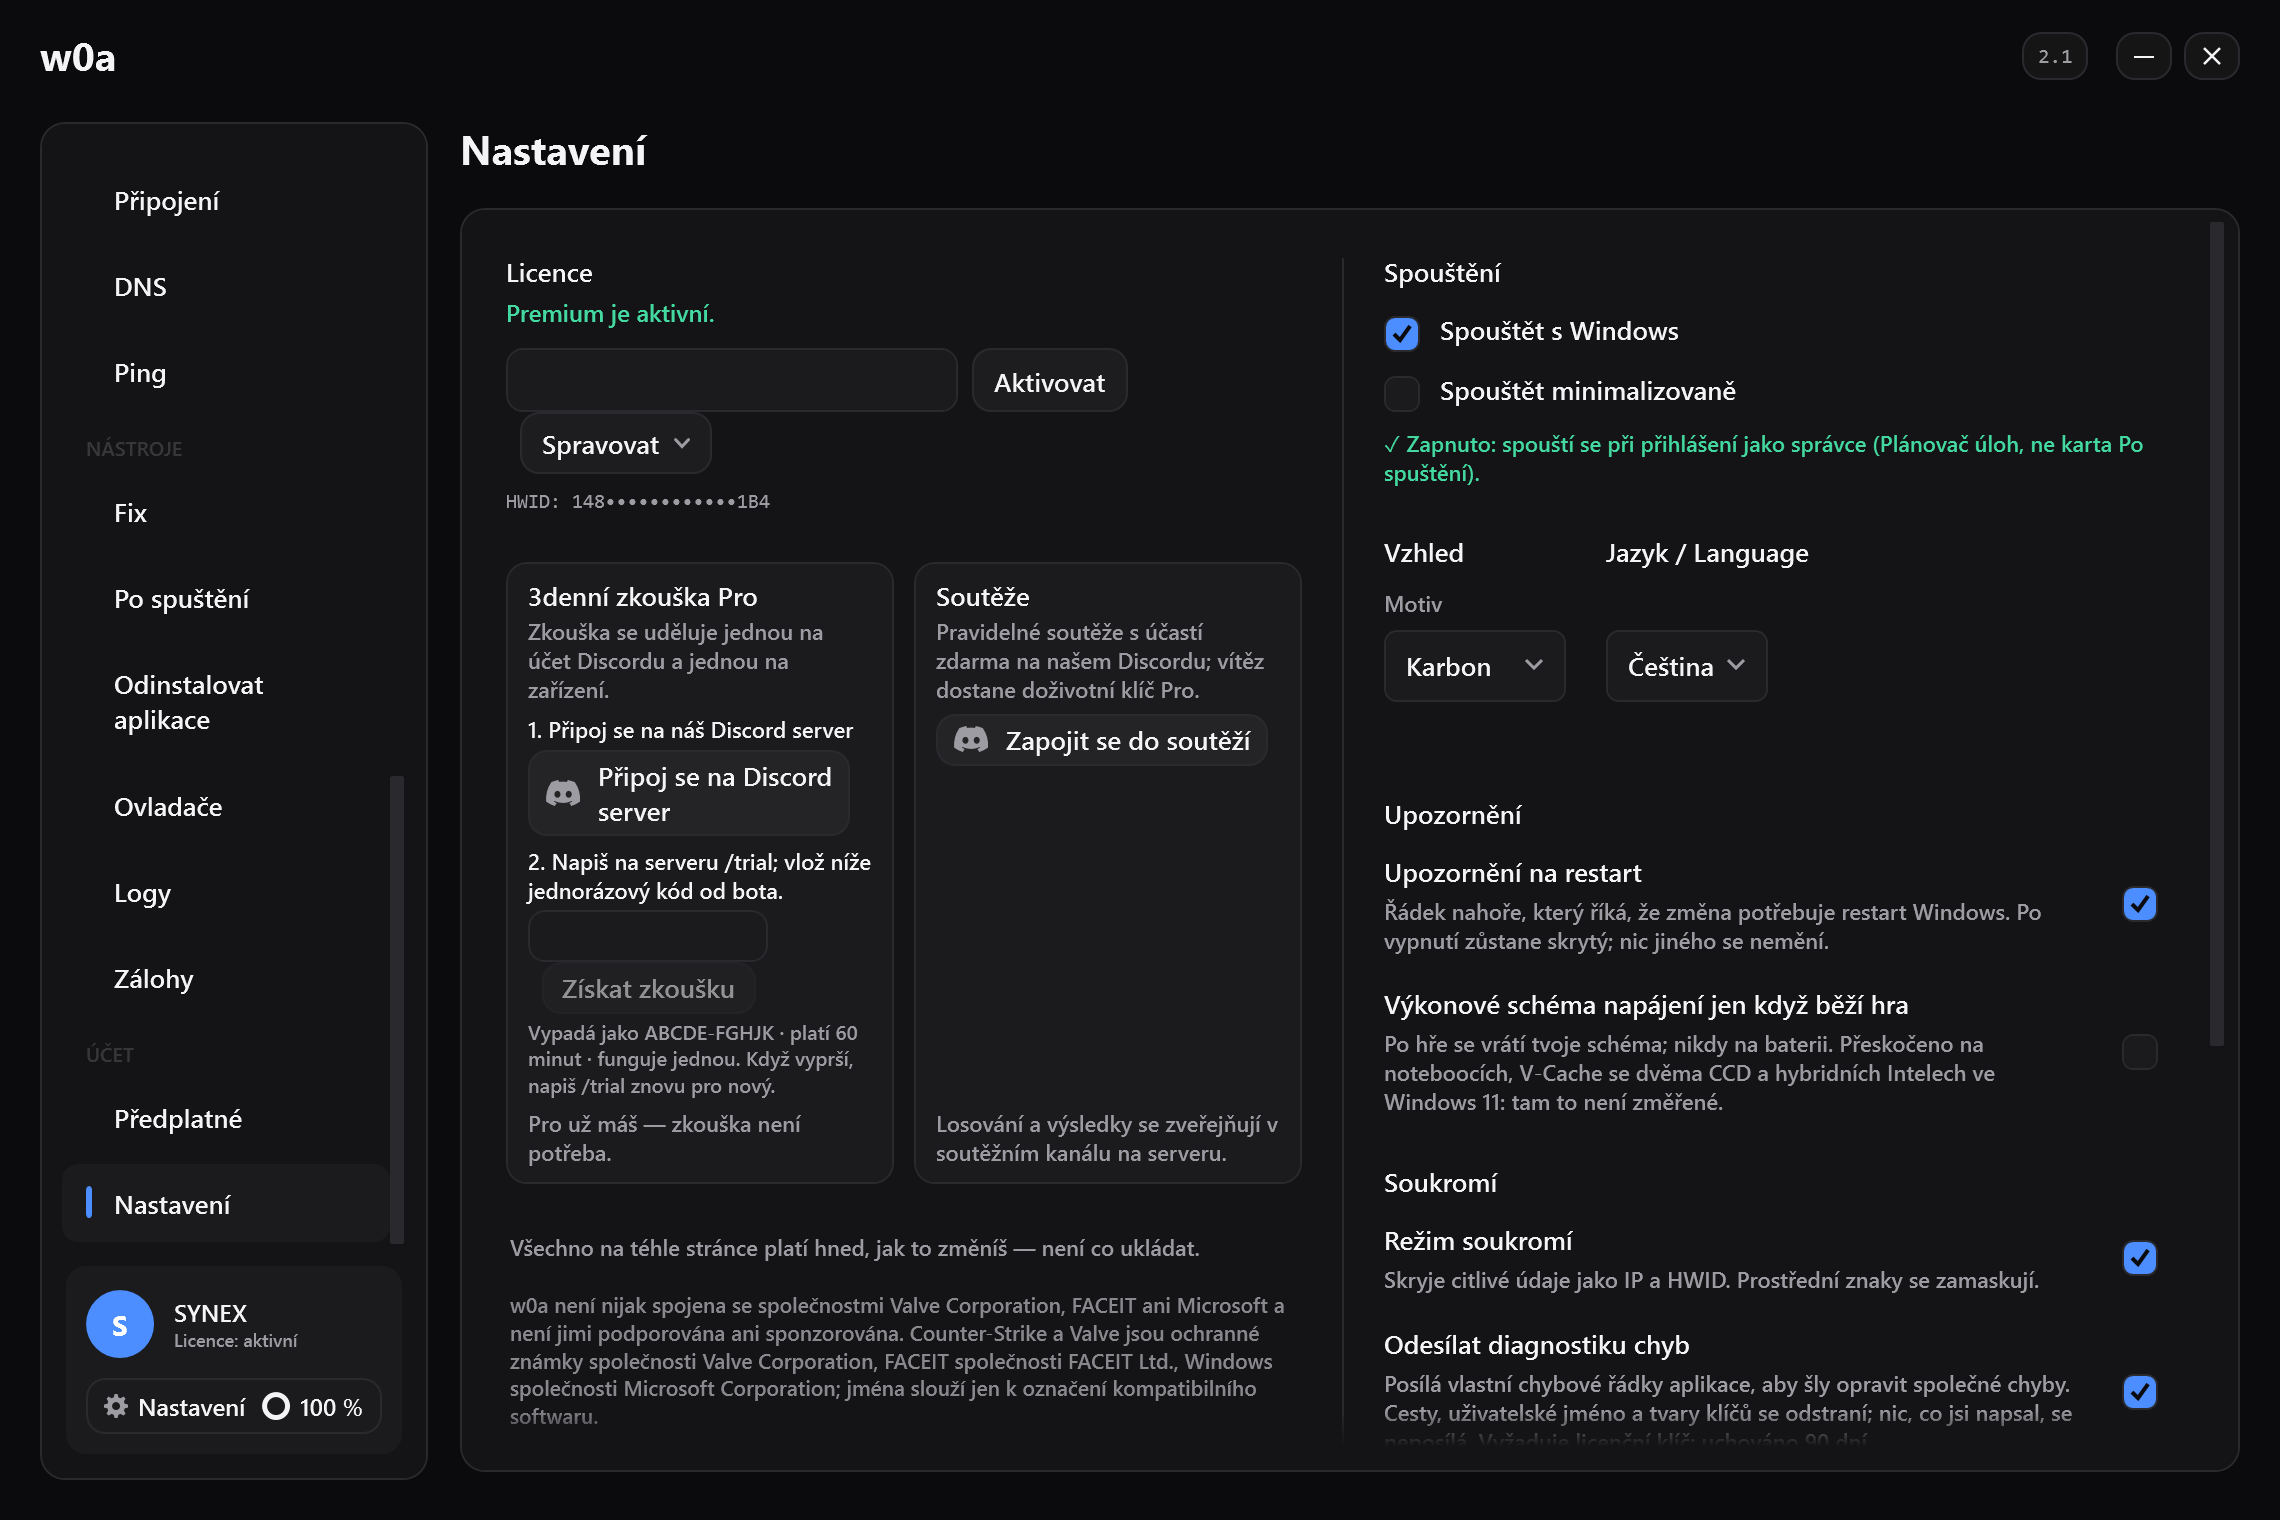Viewport: 2280px width, 1520px height.
Task: Disable Odesílat diagnostiku chyb checkbox
Action: pyautogui.click(x=2140, y=1392)
